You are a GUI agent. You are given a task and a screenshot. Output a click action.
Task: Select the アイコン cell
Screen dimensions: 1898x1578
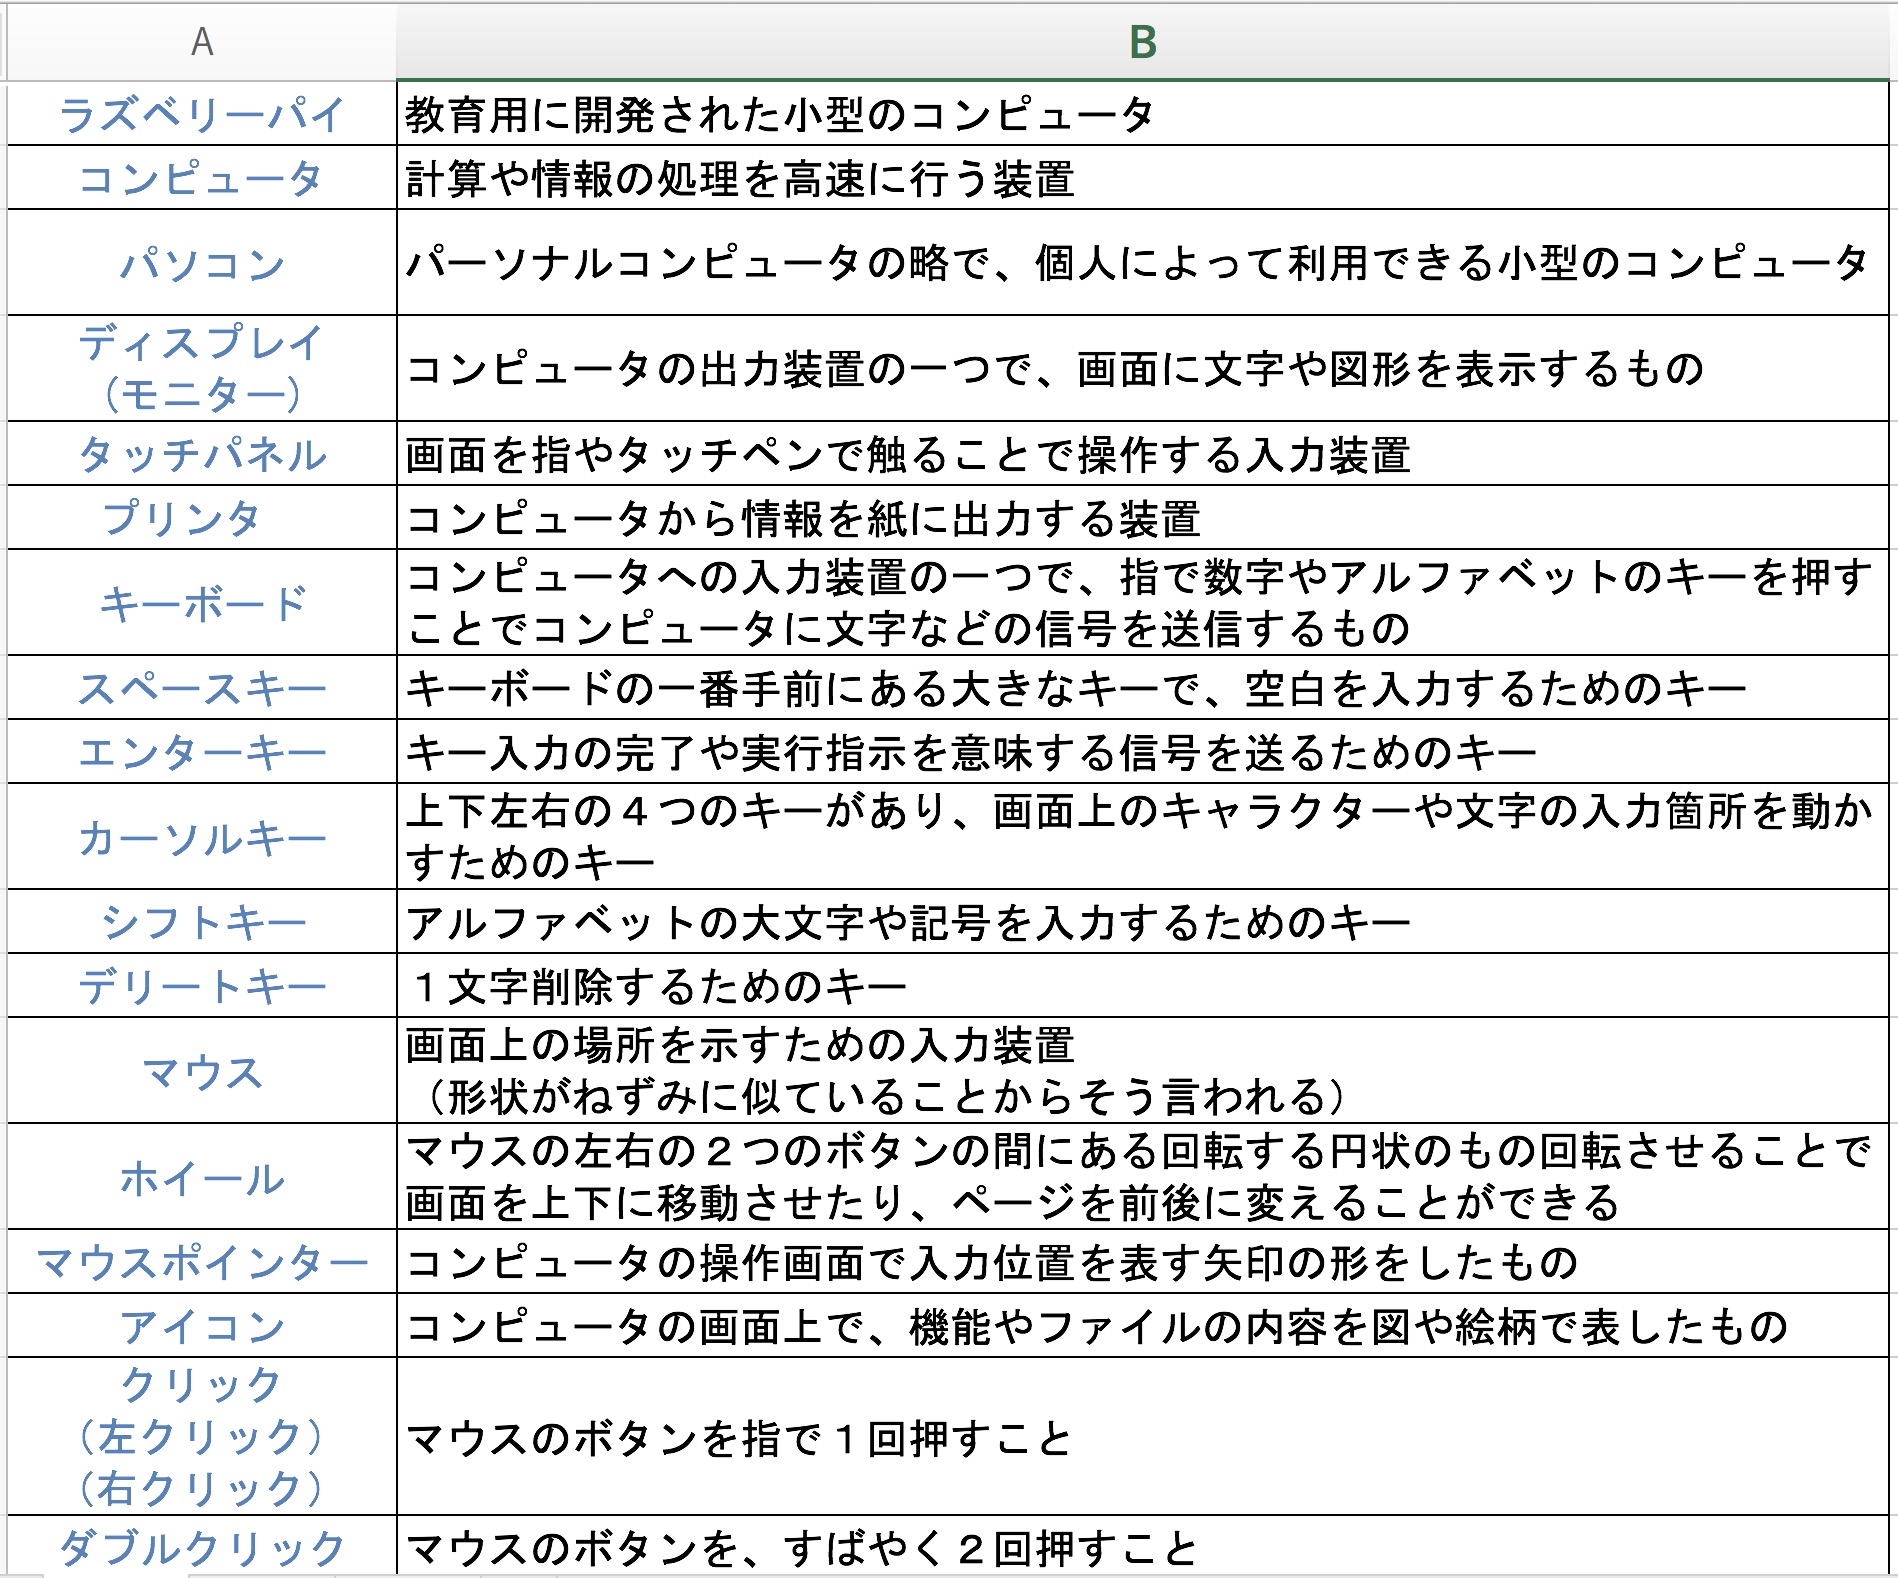pyautogui.click(x=202, y=1326)
